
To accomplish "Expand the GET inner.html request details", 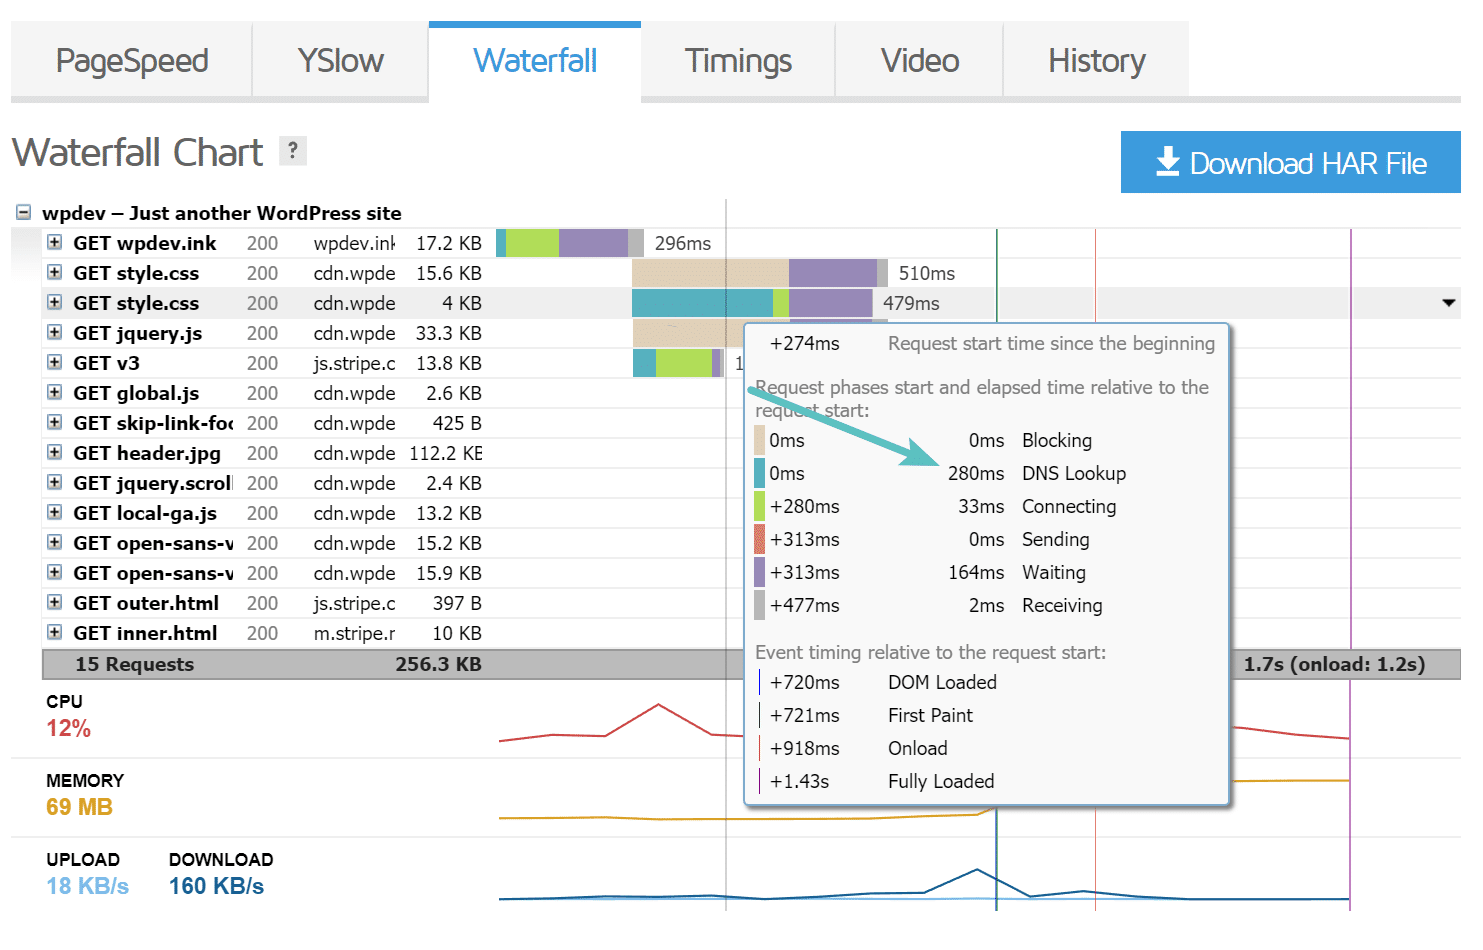I will pos(54,632).
